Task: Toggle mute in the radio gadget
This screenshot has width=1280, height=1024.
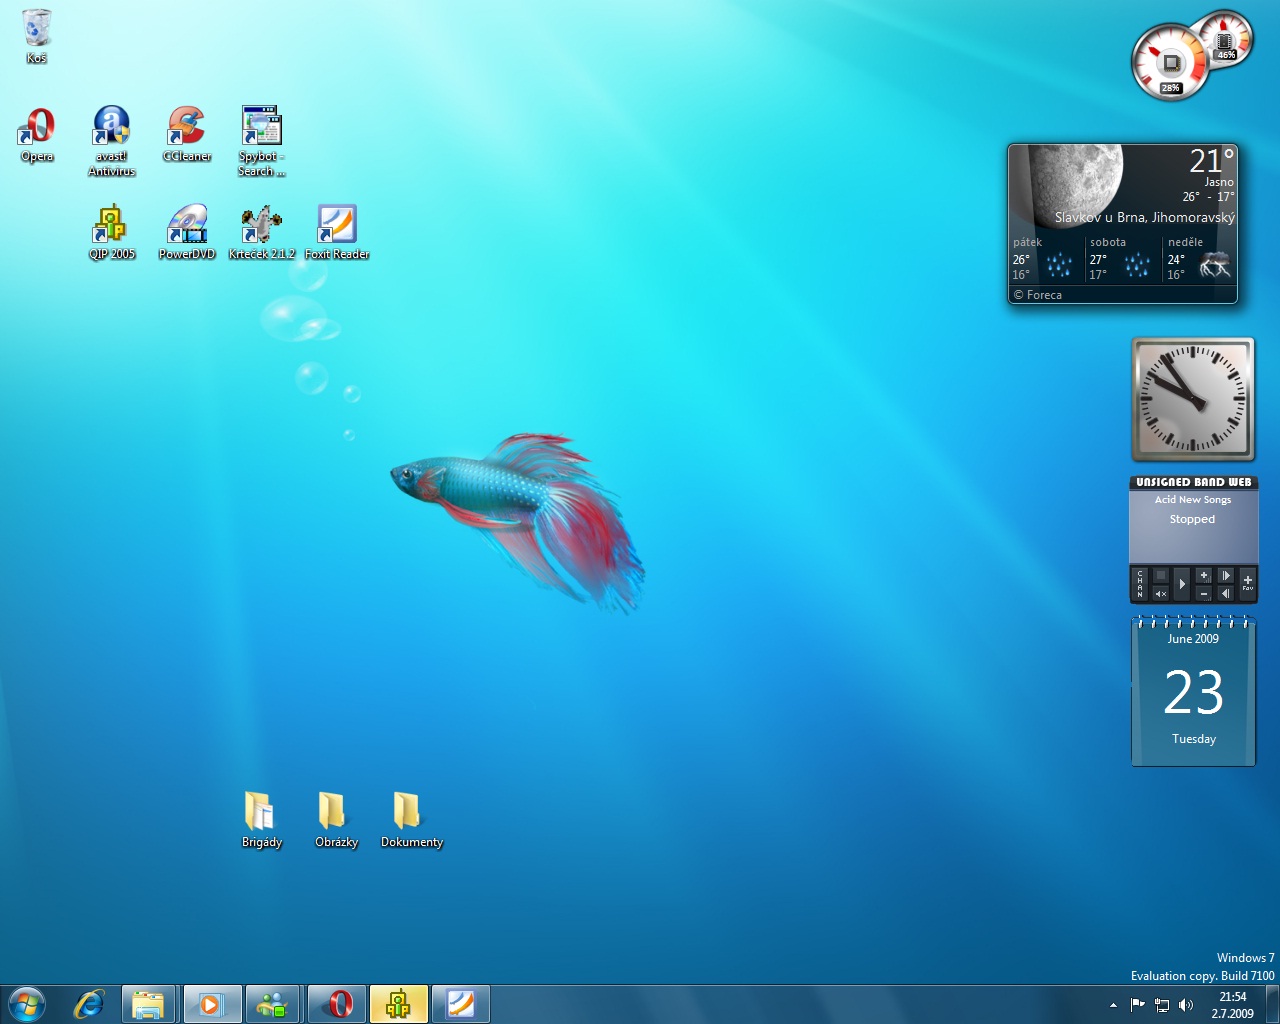Action: point(1160,593)
